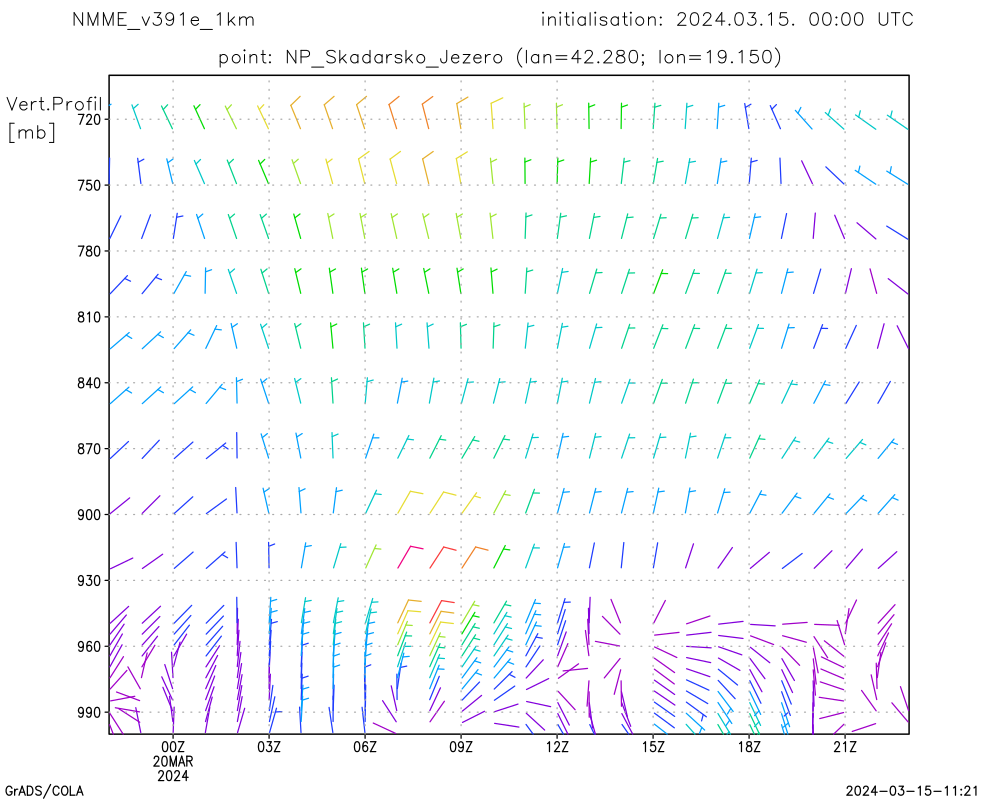This screenshot has width=1000, height=800.
Task: Click the 15Z time axis label
Action: (x=653, y=747)
